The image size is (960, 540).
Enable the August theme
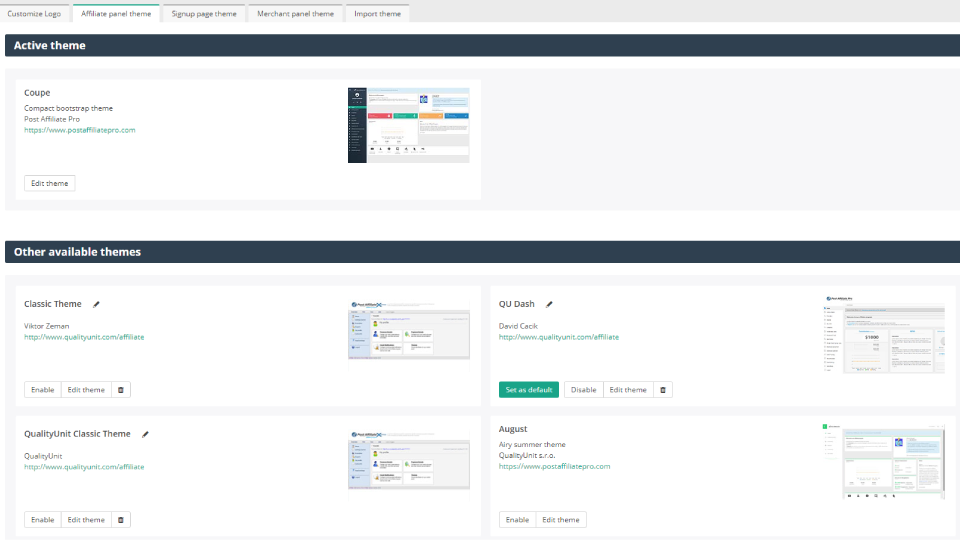tap(517, 520)
